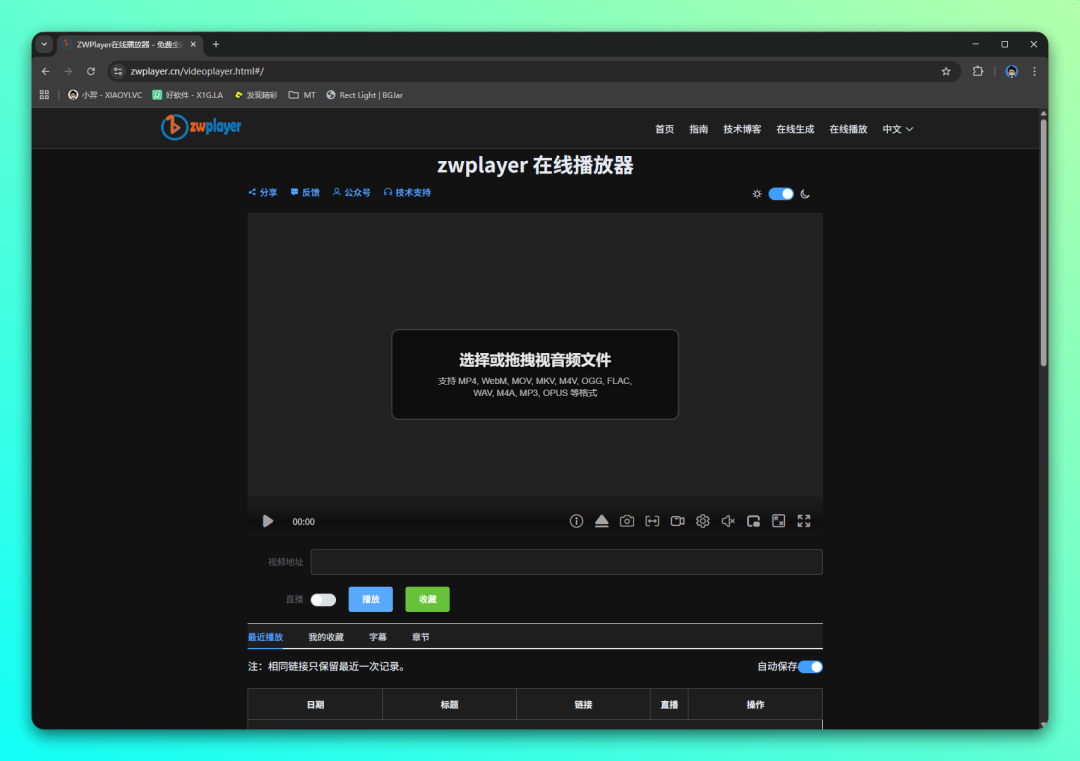Close the ZWPlayer browser tab
1080x761 pixels.
(193, 44)
